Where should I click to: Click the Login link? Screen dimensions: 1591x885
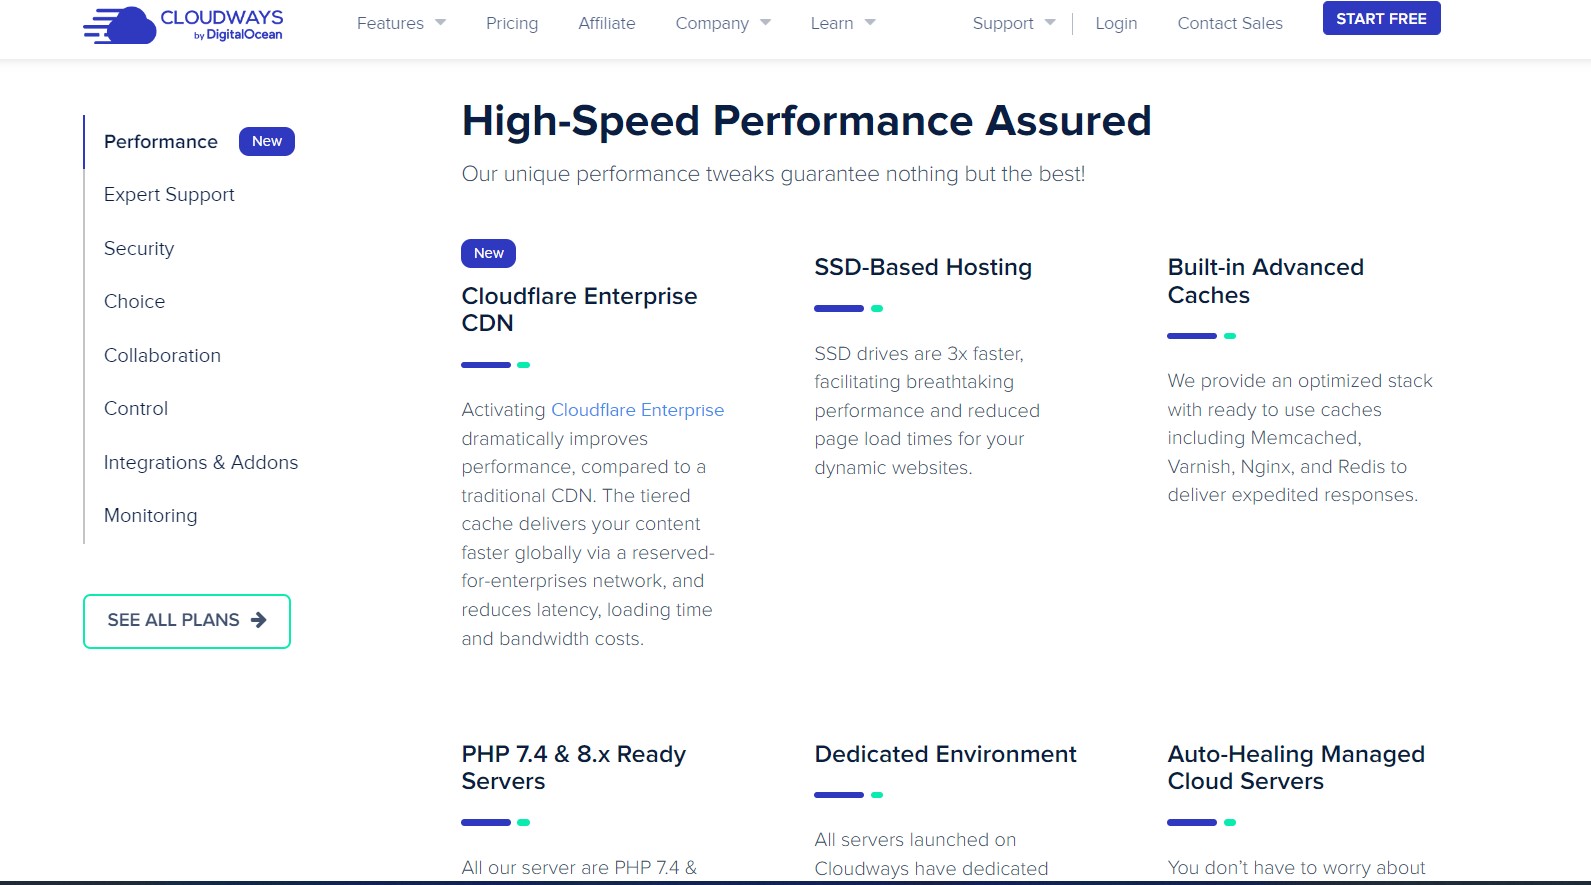pos(1116,23)
